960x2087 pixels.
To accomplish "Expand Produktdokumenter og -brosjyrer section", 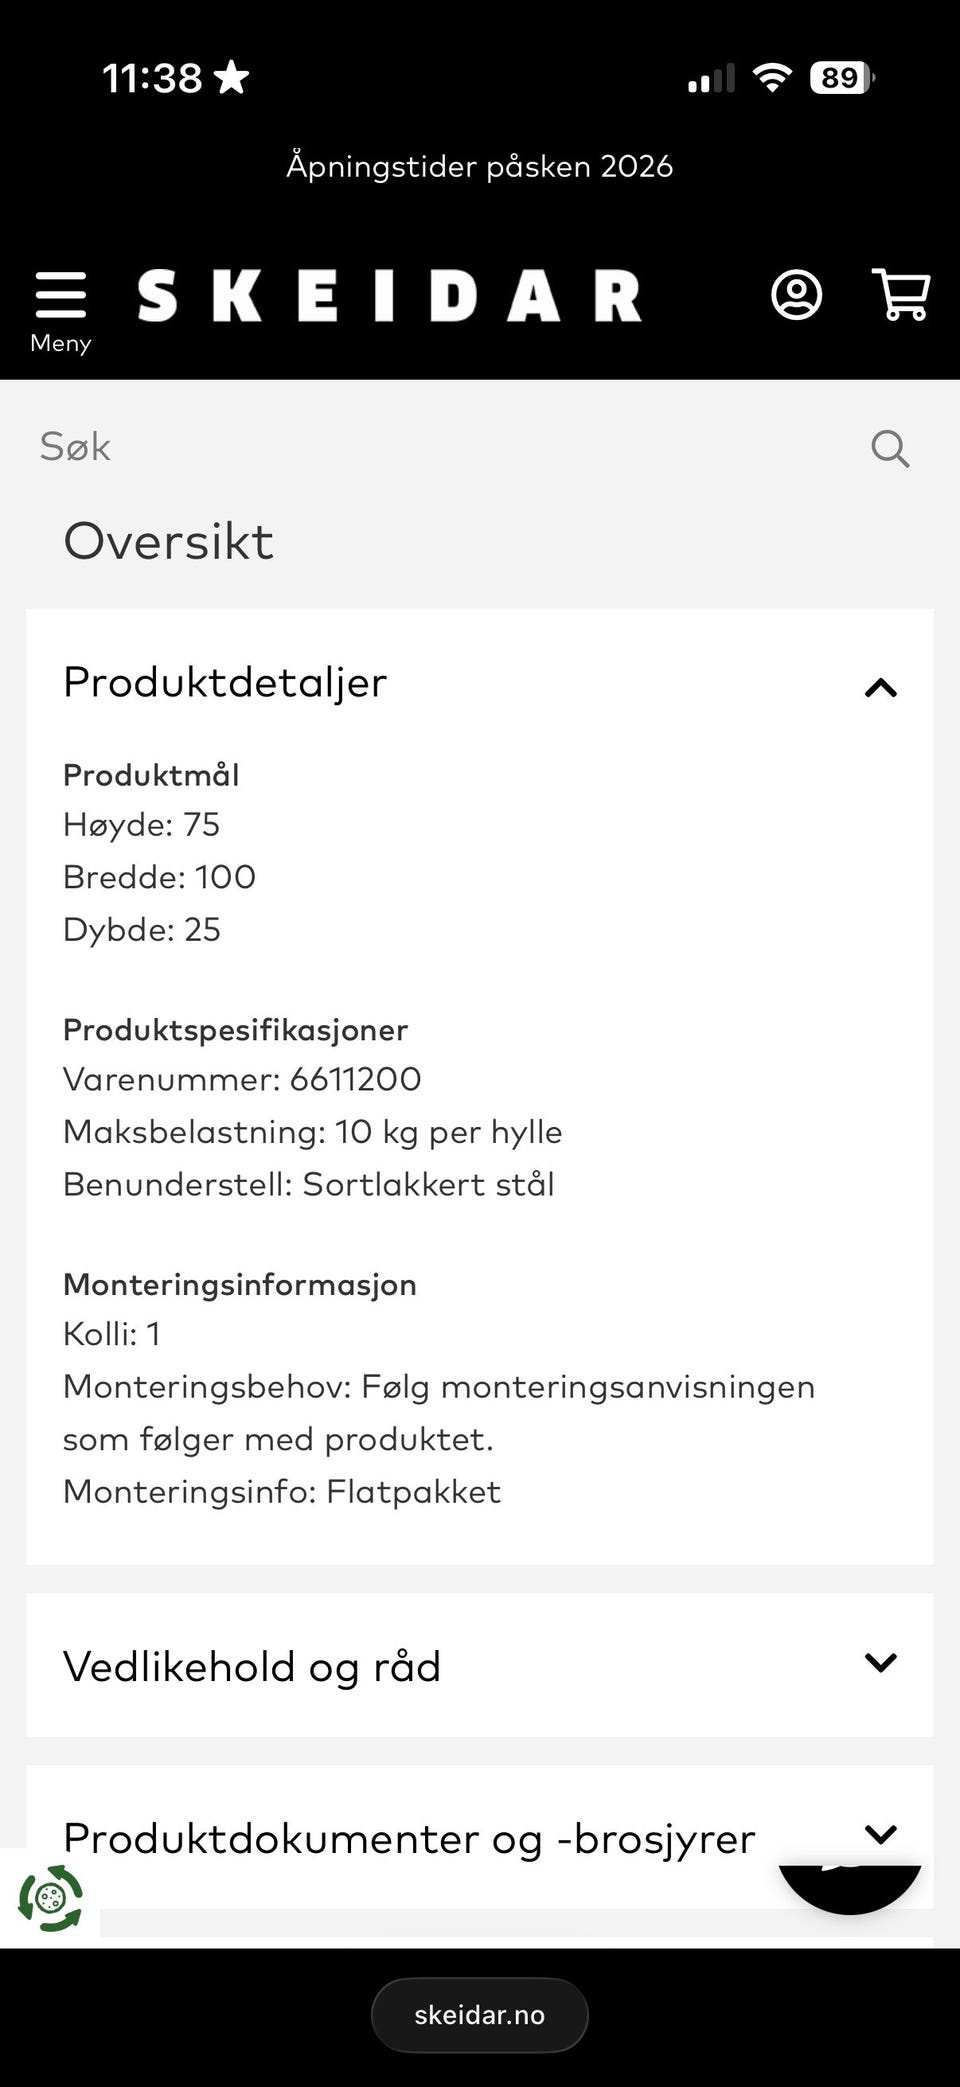I will coord(880,1832).
